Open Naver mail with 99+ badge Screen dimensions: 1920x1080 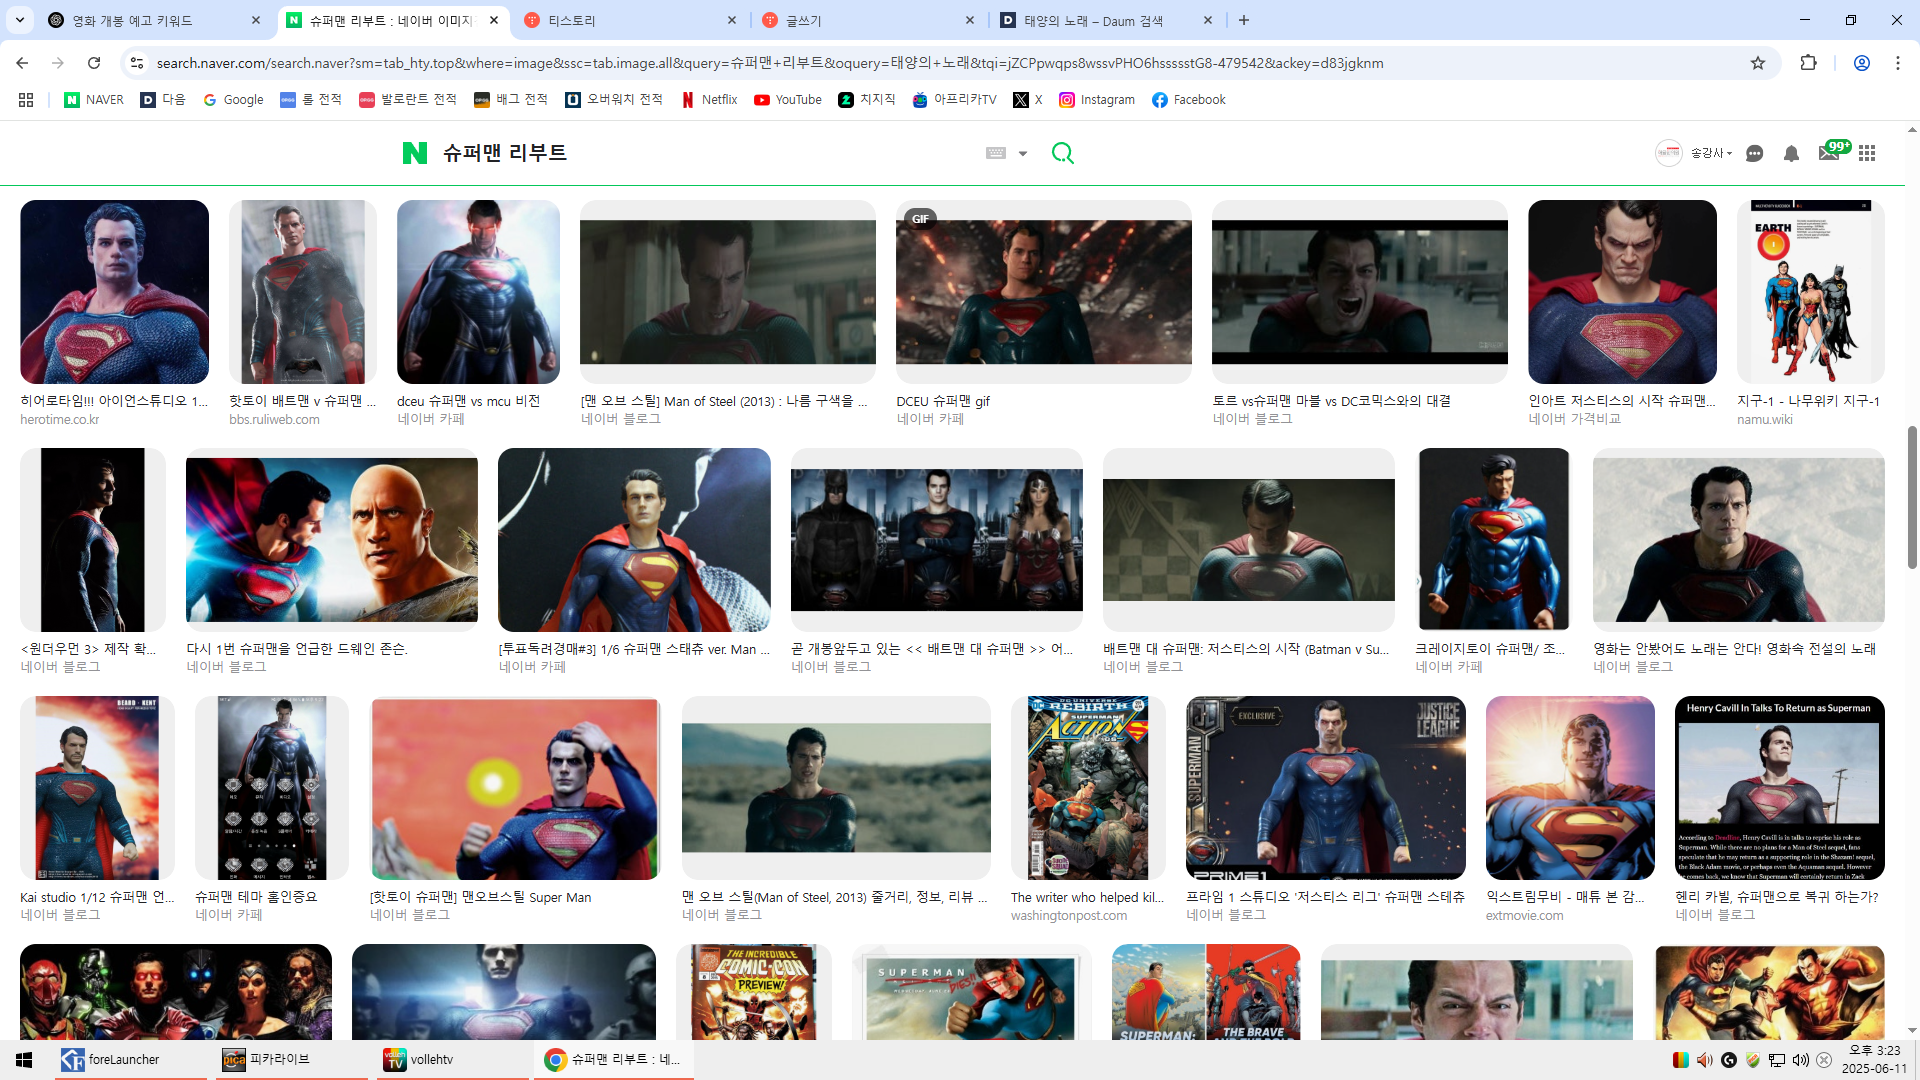pos(1829,153)
